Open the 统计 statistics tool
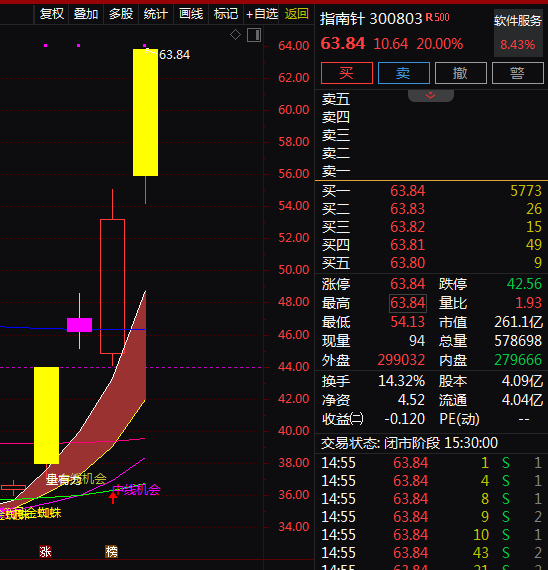548x570 pixels. pyautogui.click(x=156, y=14)
